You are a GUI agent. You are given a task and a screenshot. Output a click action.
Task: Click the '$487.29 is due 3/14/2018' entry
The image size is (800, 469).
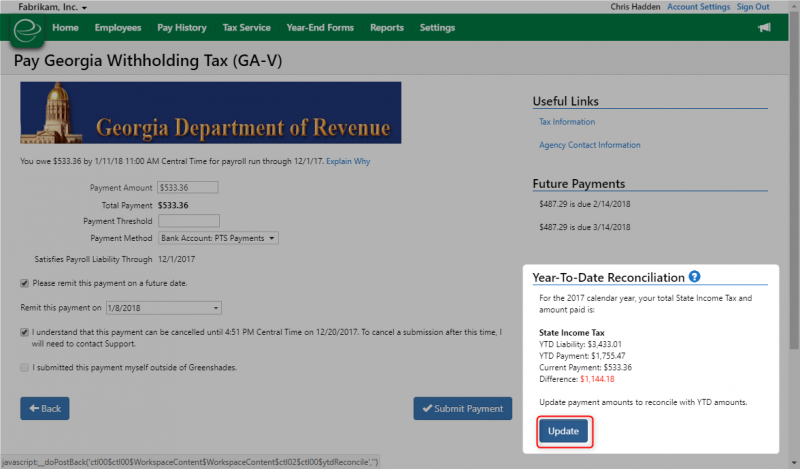(585, 227)
